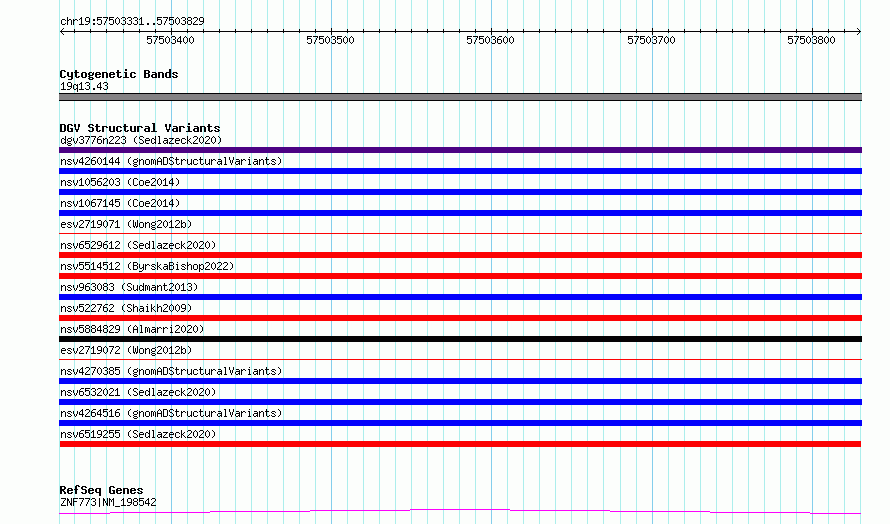Click the blue nsv4260144 variant bar
This screenshot has width=890, height=524.
point(460,171)
